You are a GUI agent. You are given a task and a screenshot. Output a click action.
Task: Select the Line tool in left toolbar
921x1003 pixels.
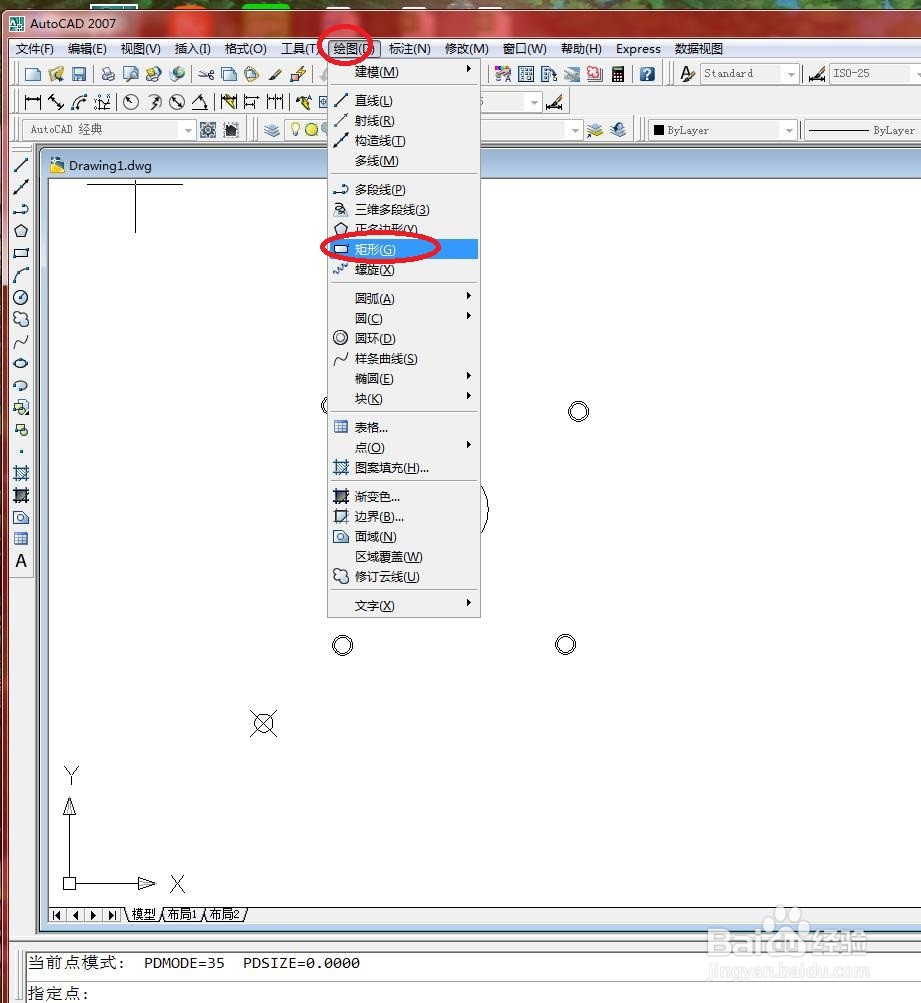point(21,164)
